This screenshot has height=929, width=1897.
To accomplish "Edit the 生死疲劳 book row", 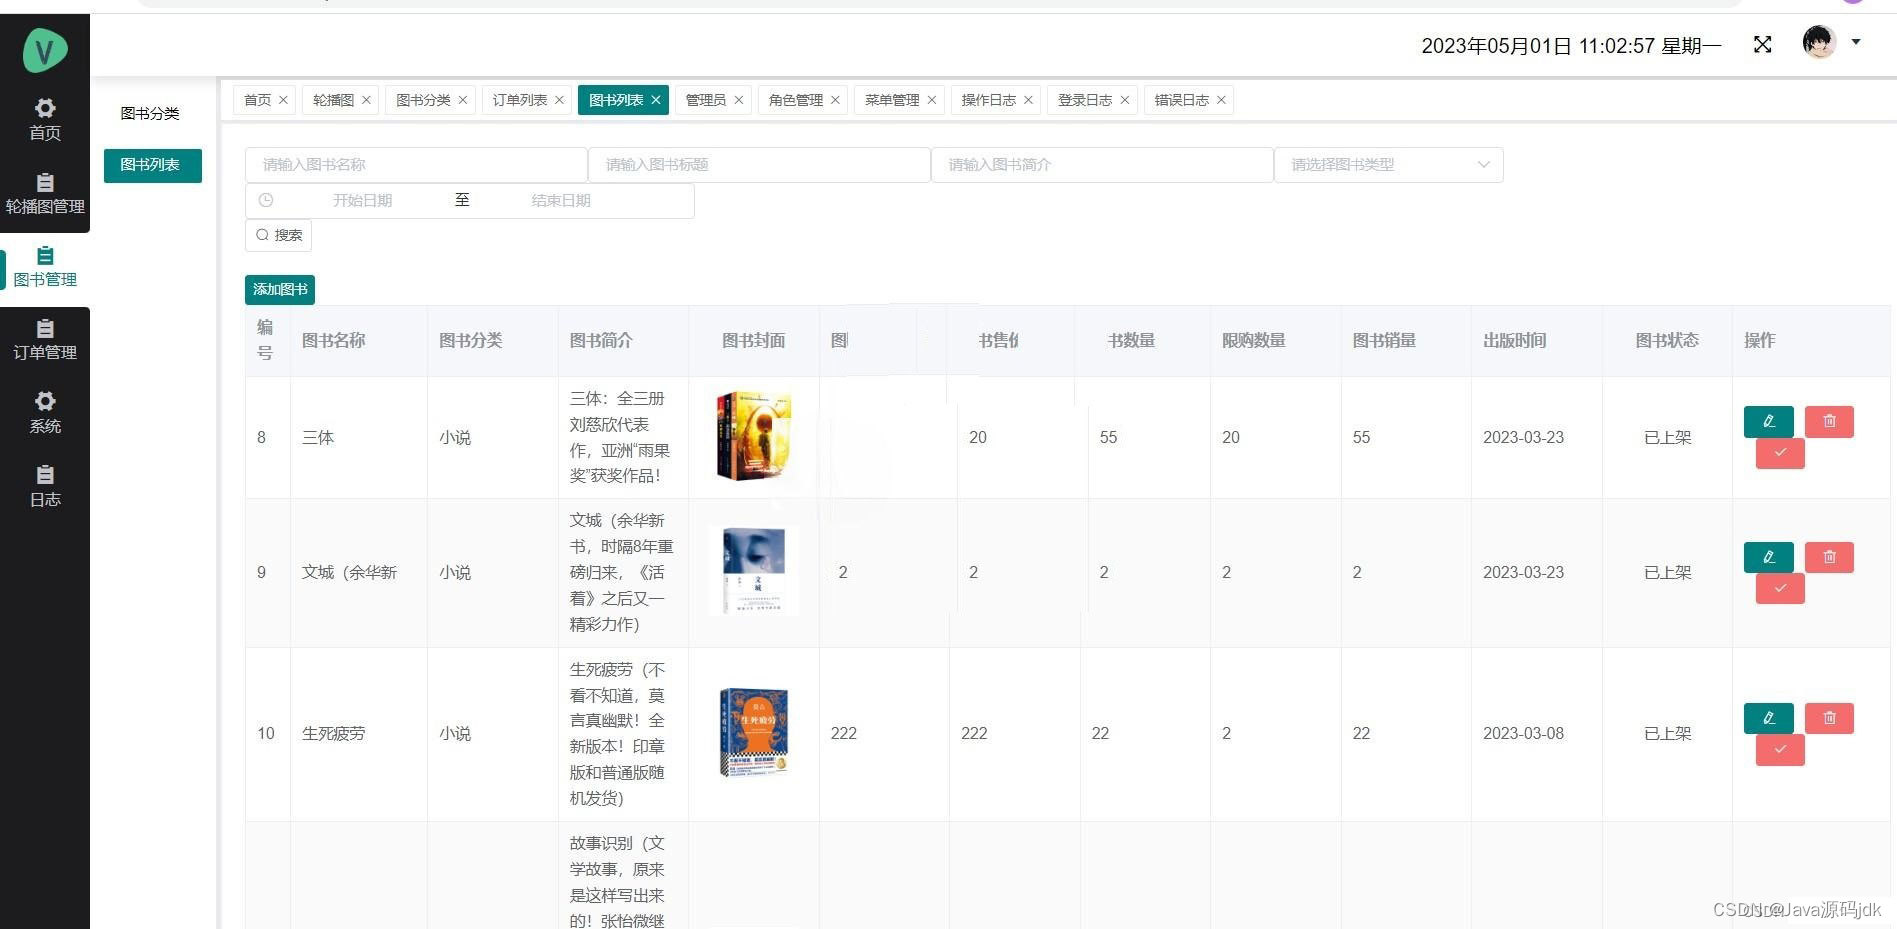I will (1768, 718).
